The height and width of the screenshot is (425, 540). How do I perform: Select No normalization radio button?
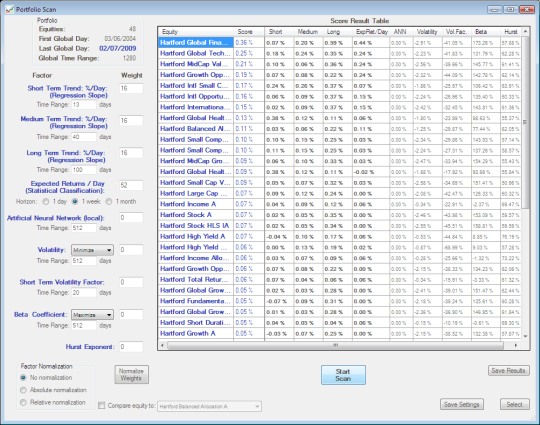(23, 378)
